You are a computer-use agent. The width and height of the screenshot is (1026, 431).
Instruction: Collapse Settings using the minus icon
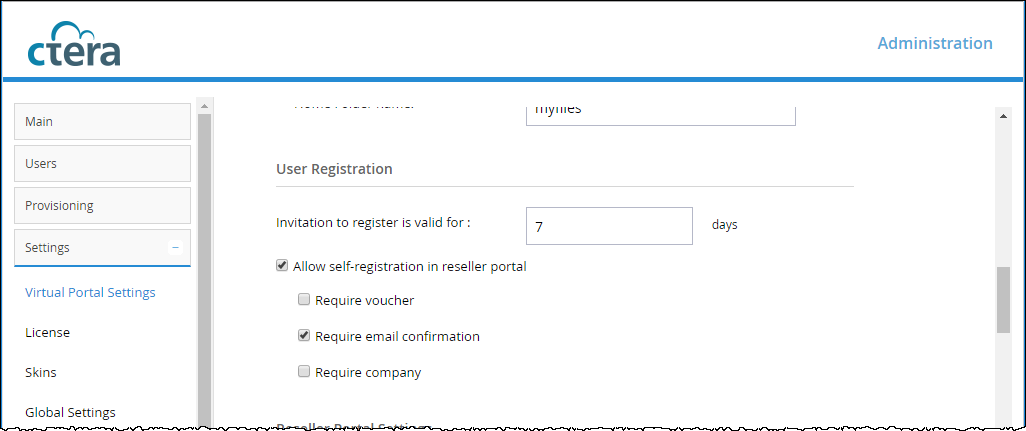(175, 247)
